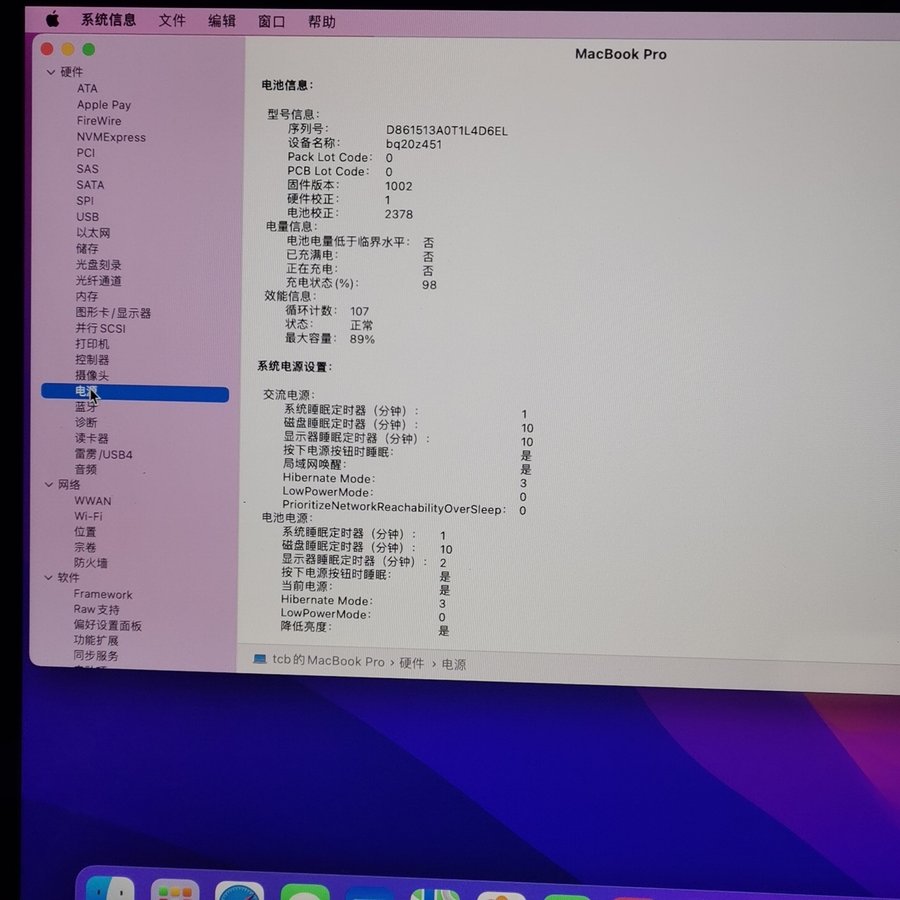This screenshot has height=900, width=900.
Task: Click 电源 in the path bar
Action: 454,664
